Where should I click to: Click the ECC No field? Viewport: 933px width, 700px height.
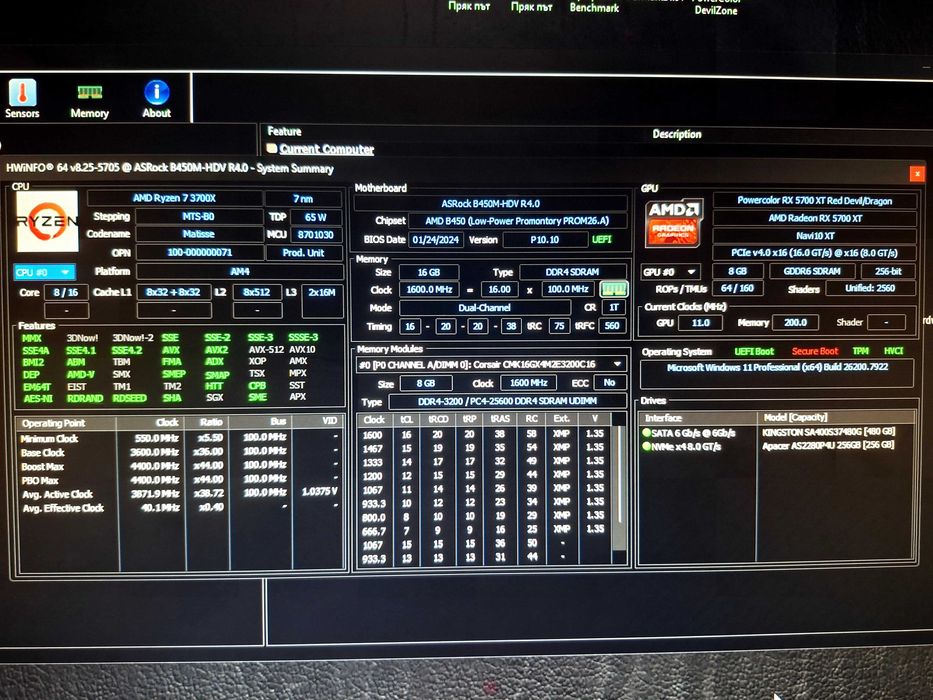pos(609,383)
